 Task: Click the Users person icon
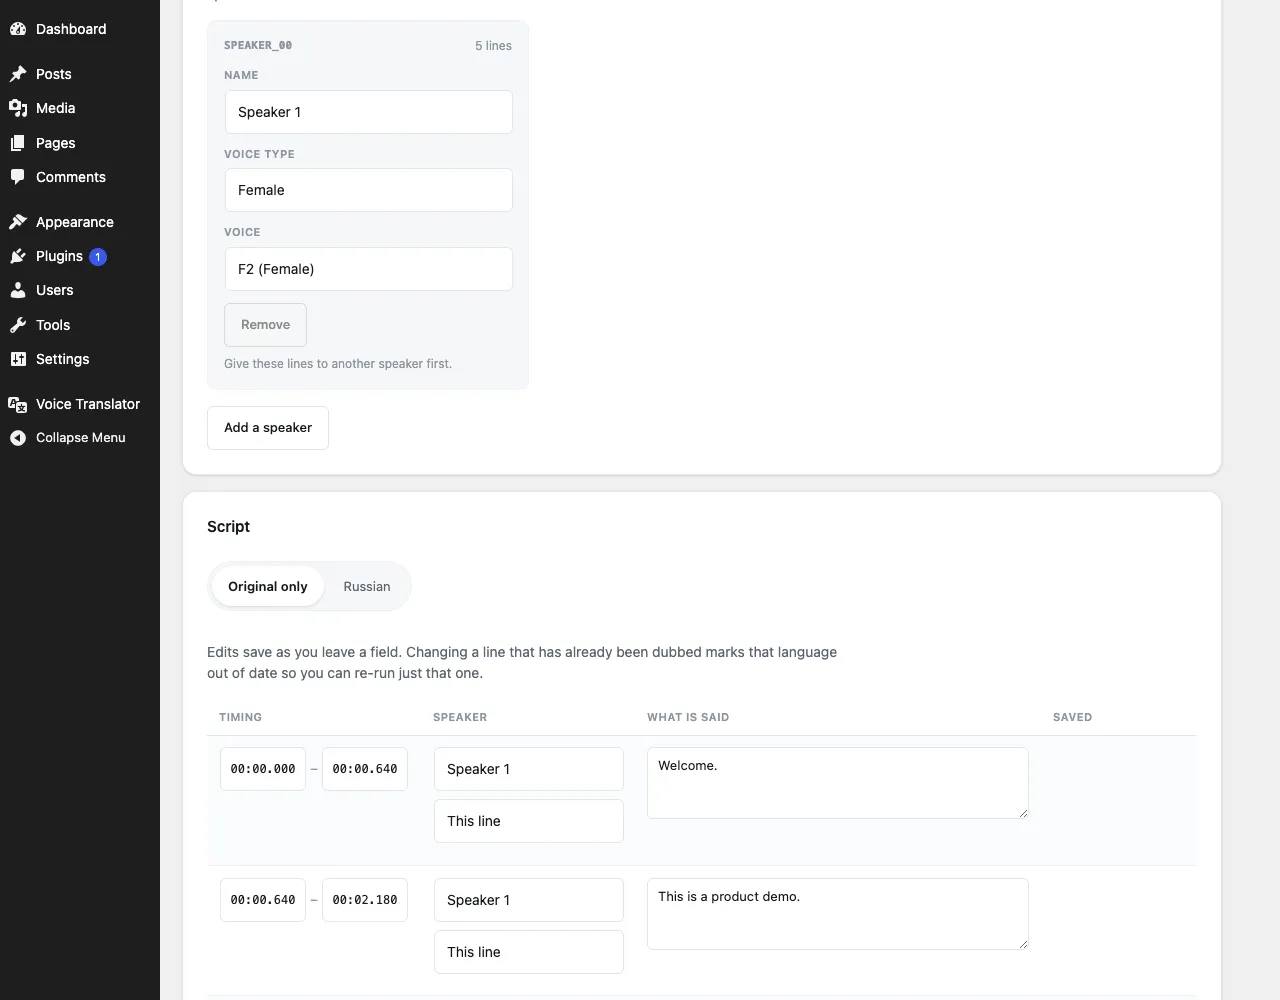pos(17,290)
